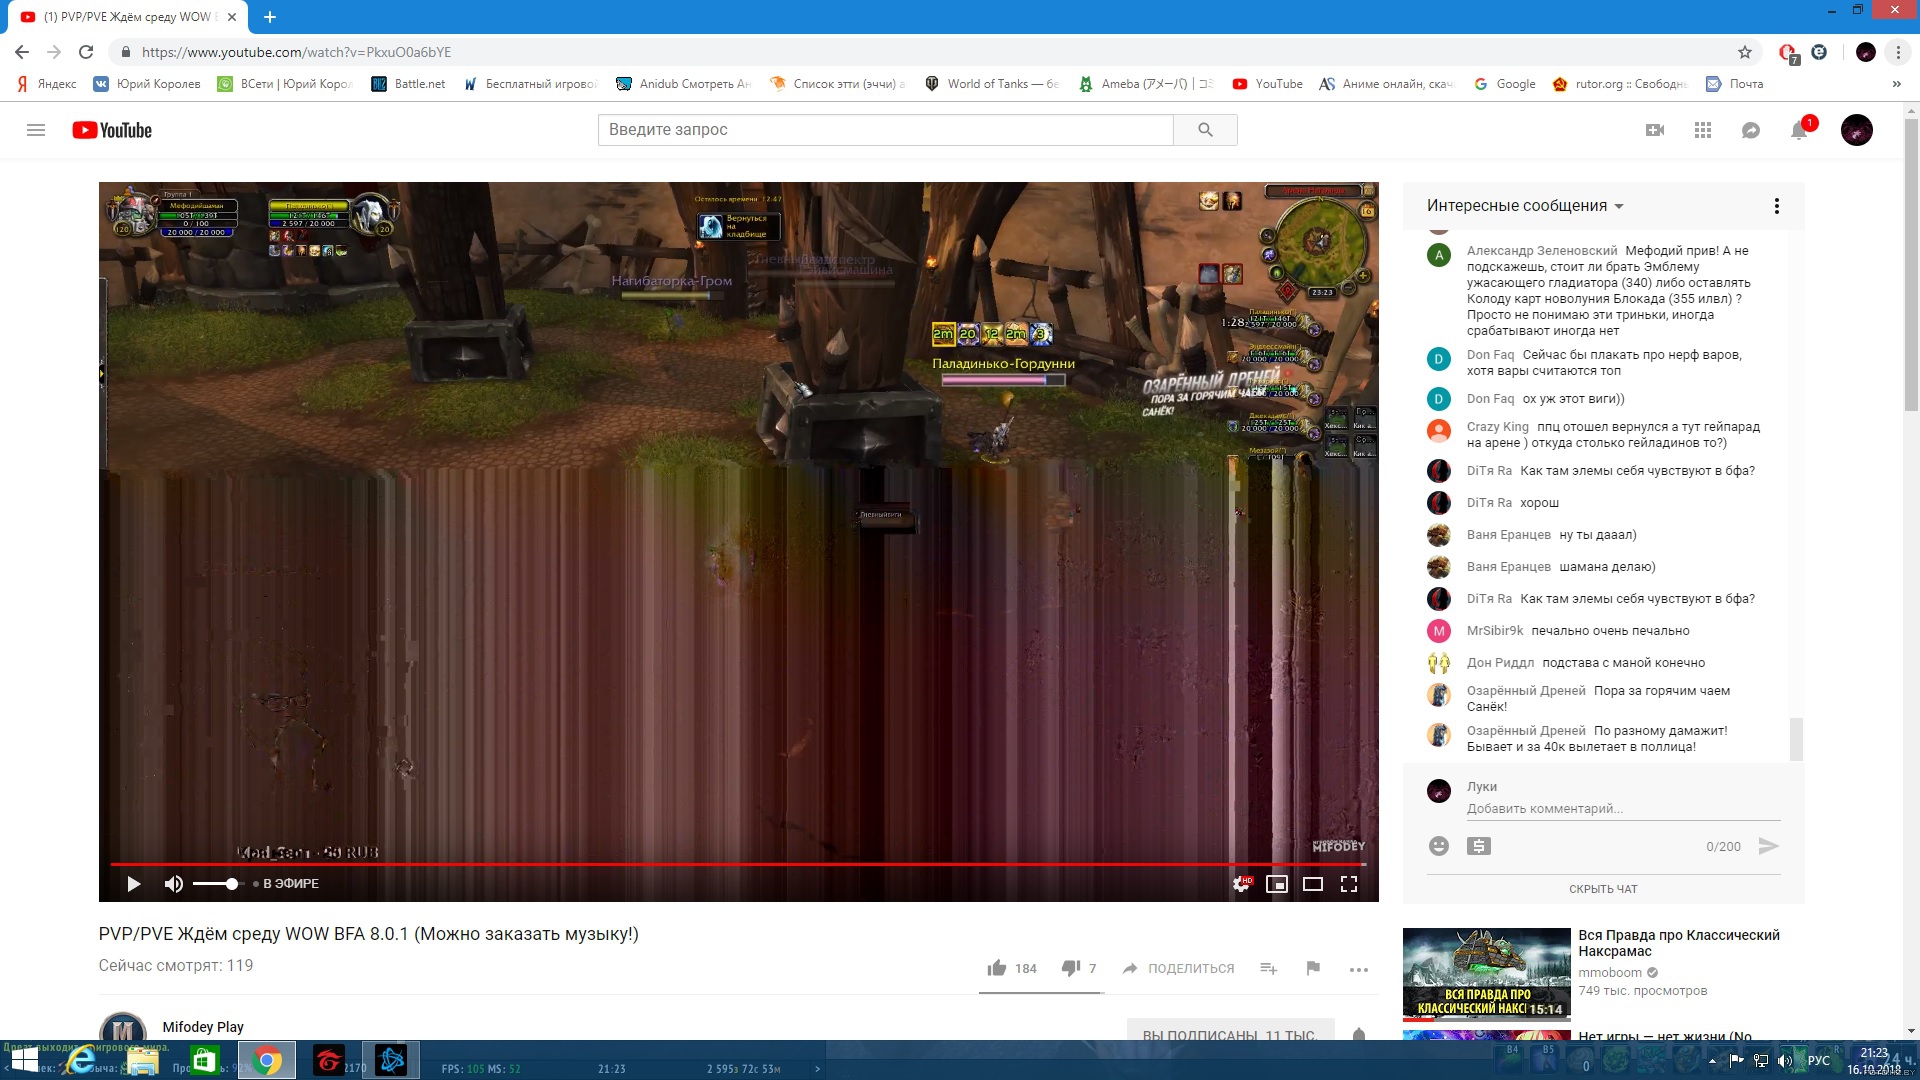Save video to playlist icon
This screenshot has width=1920, height=1080.
(1269, 968)
